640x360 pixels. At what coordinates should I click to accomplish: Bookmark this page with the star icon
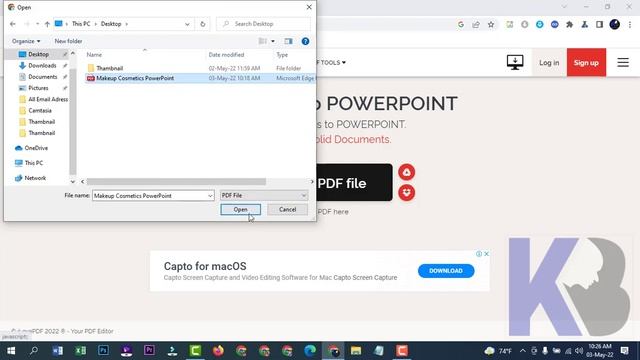click(491, 24)
